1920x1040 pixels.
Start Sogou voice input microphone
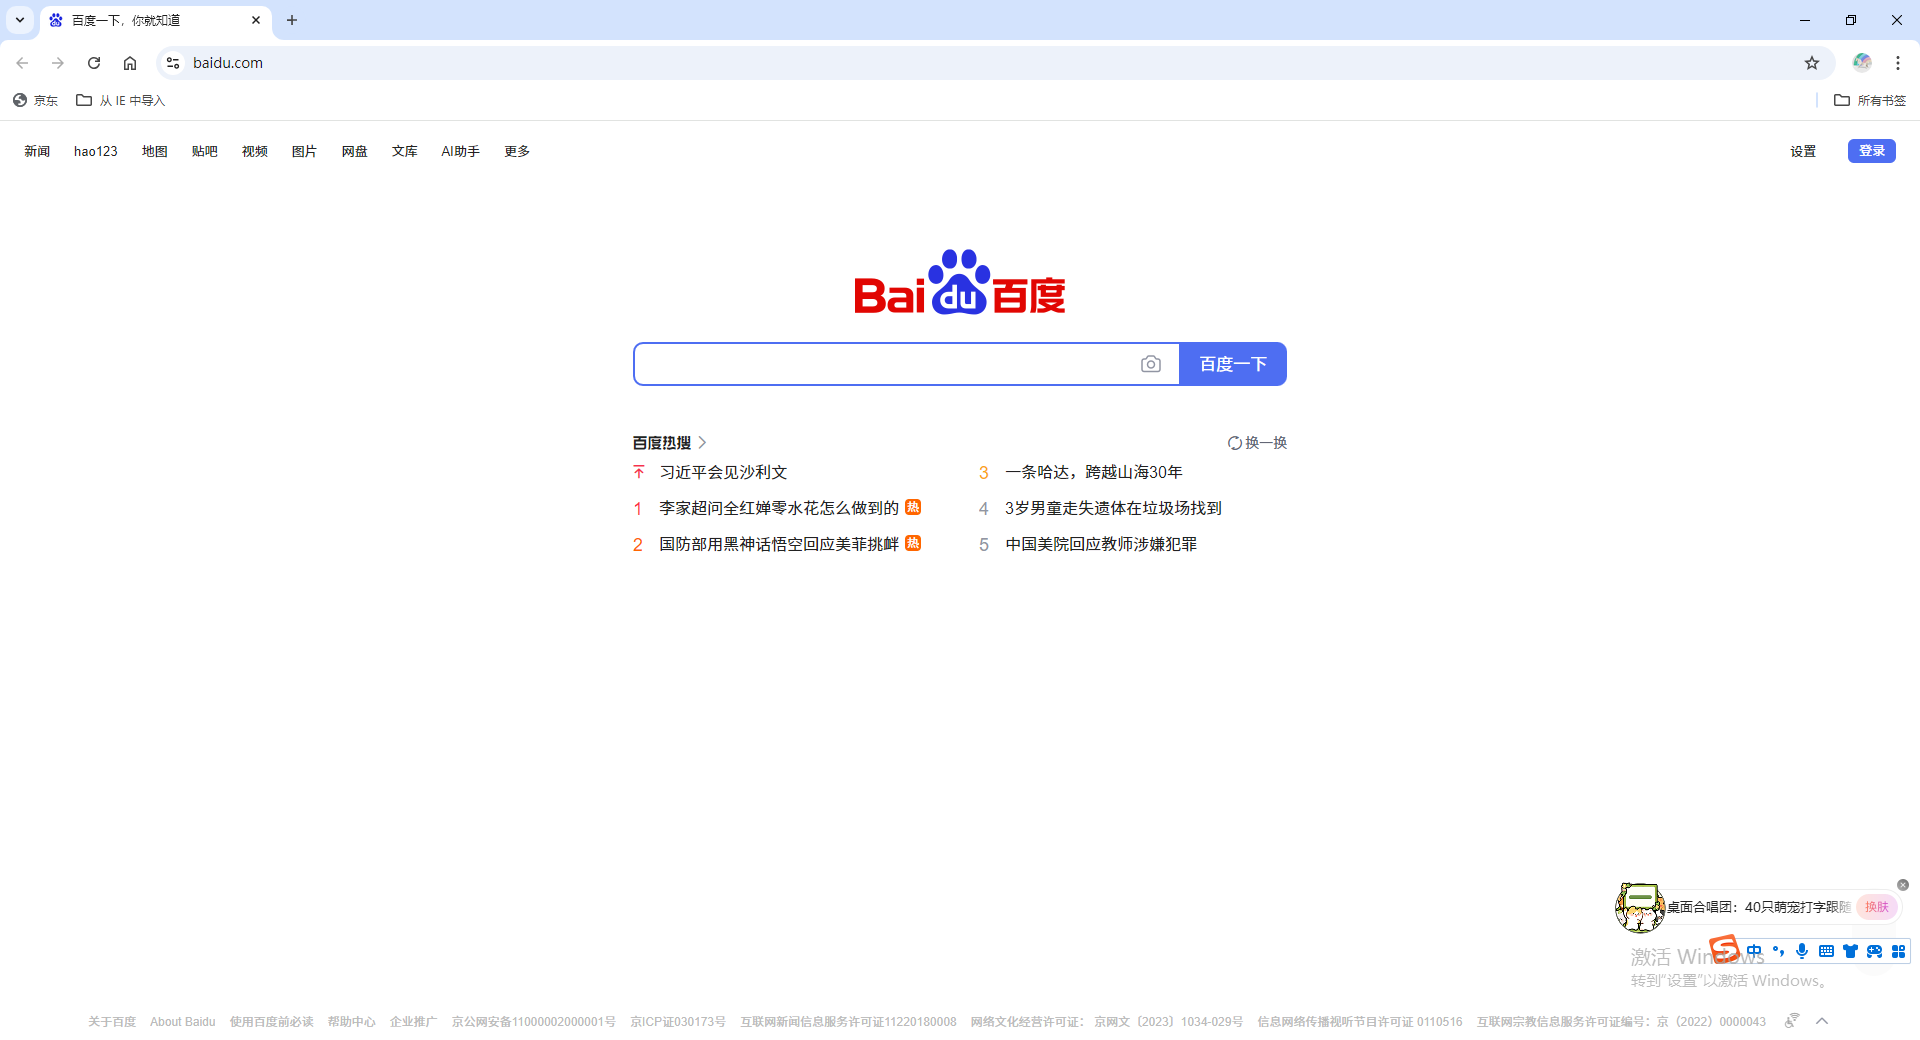click(x=1802, y=951)
